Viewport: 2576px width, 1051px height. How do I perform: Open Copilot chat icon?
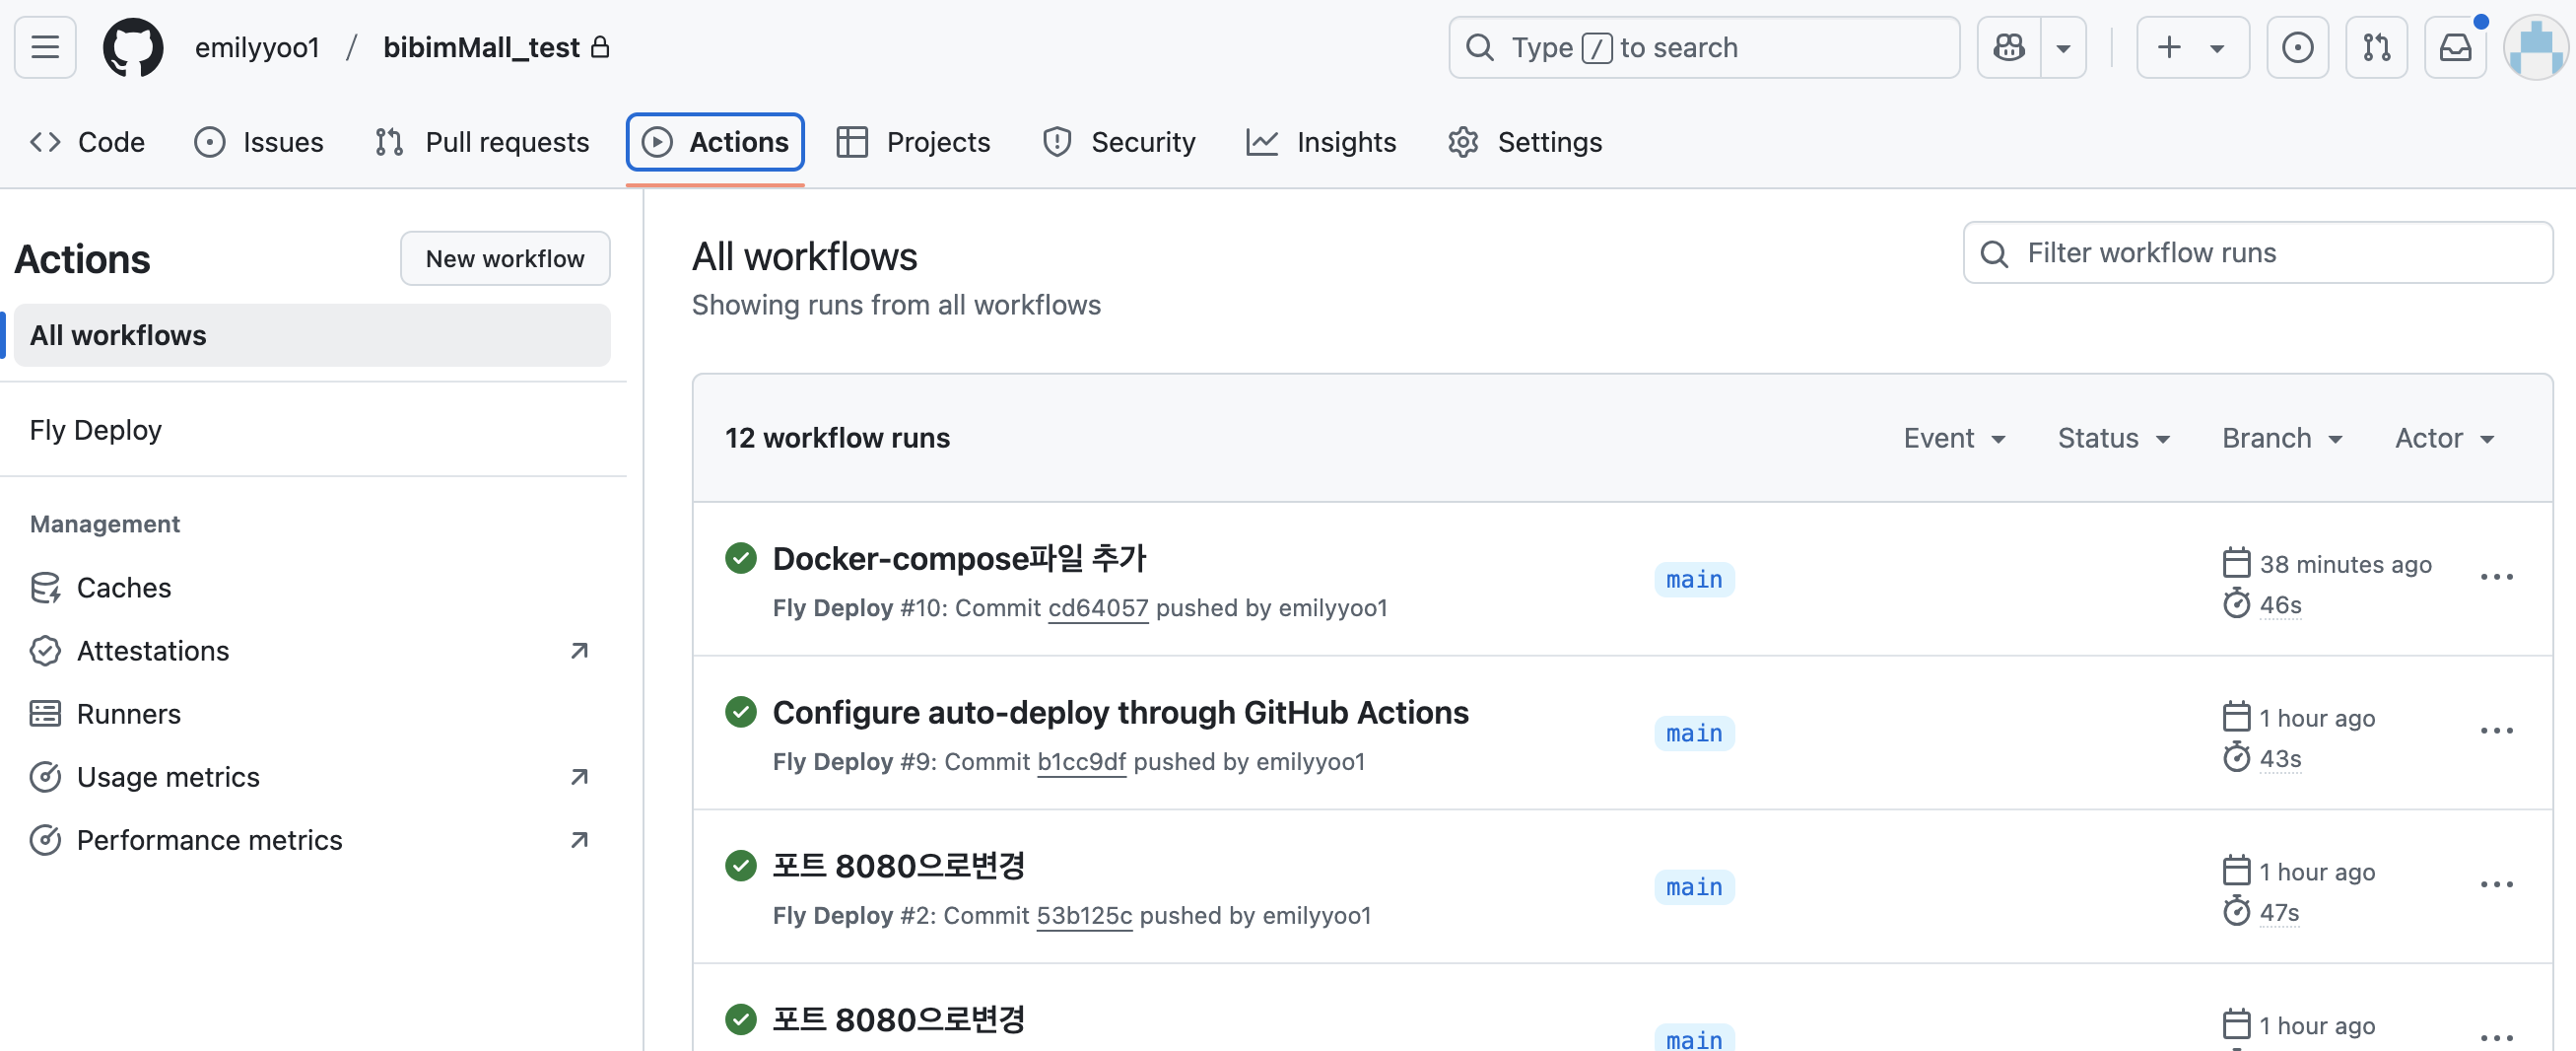tap(2009, 47)
